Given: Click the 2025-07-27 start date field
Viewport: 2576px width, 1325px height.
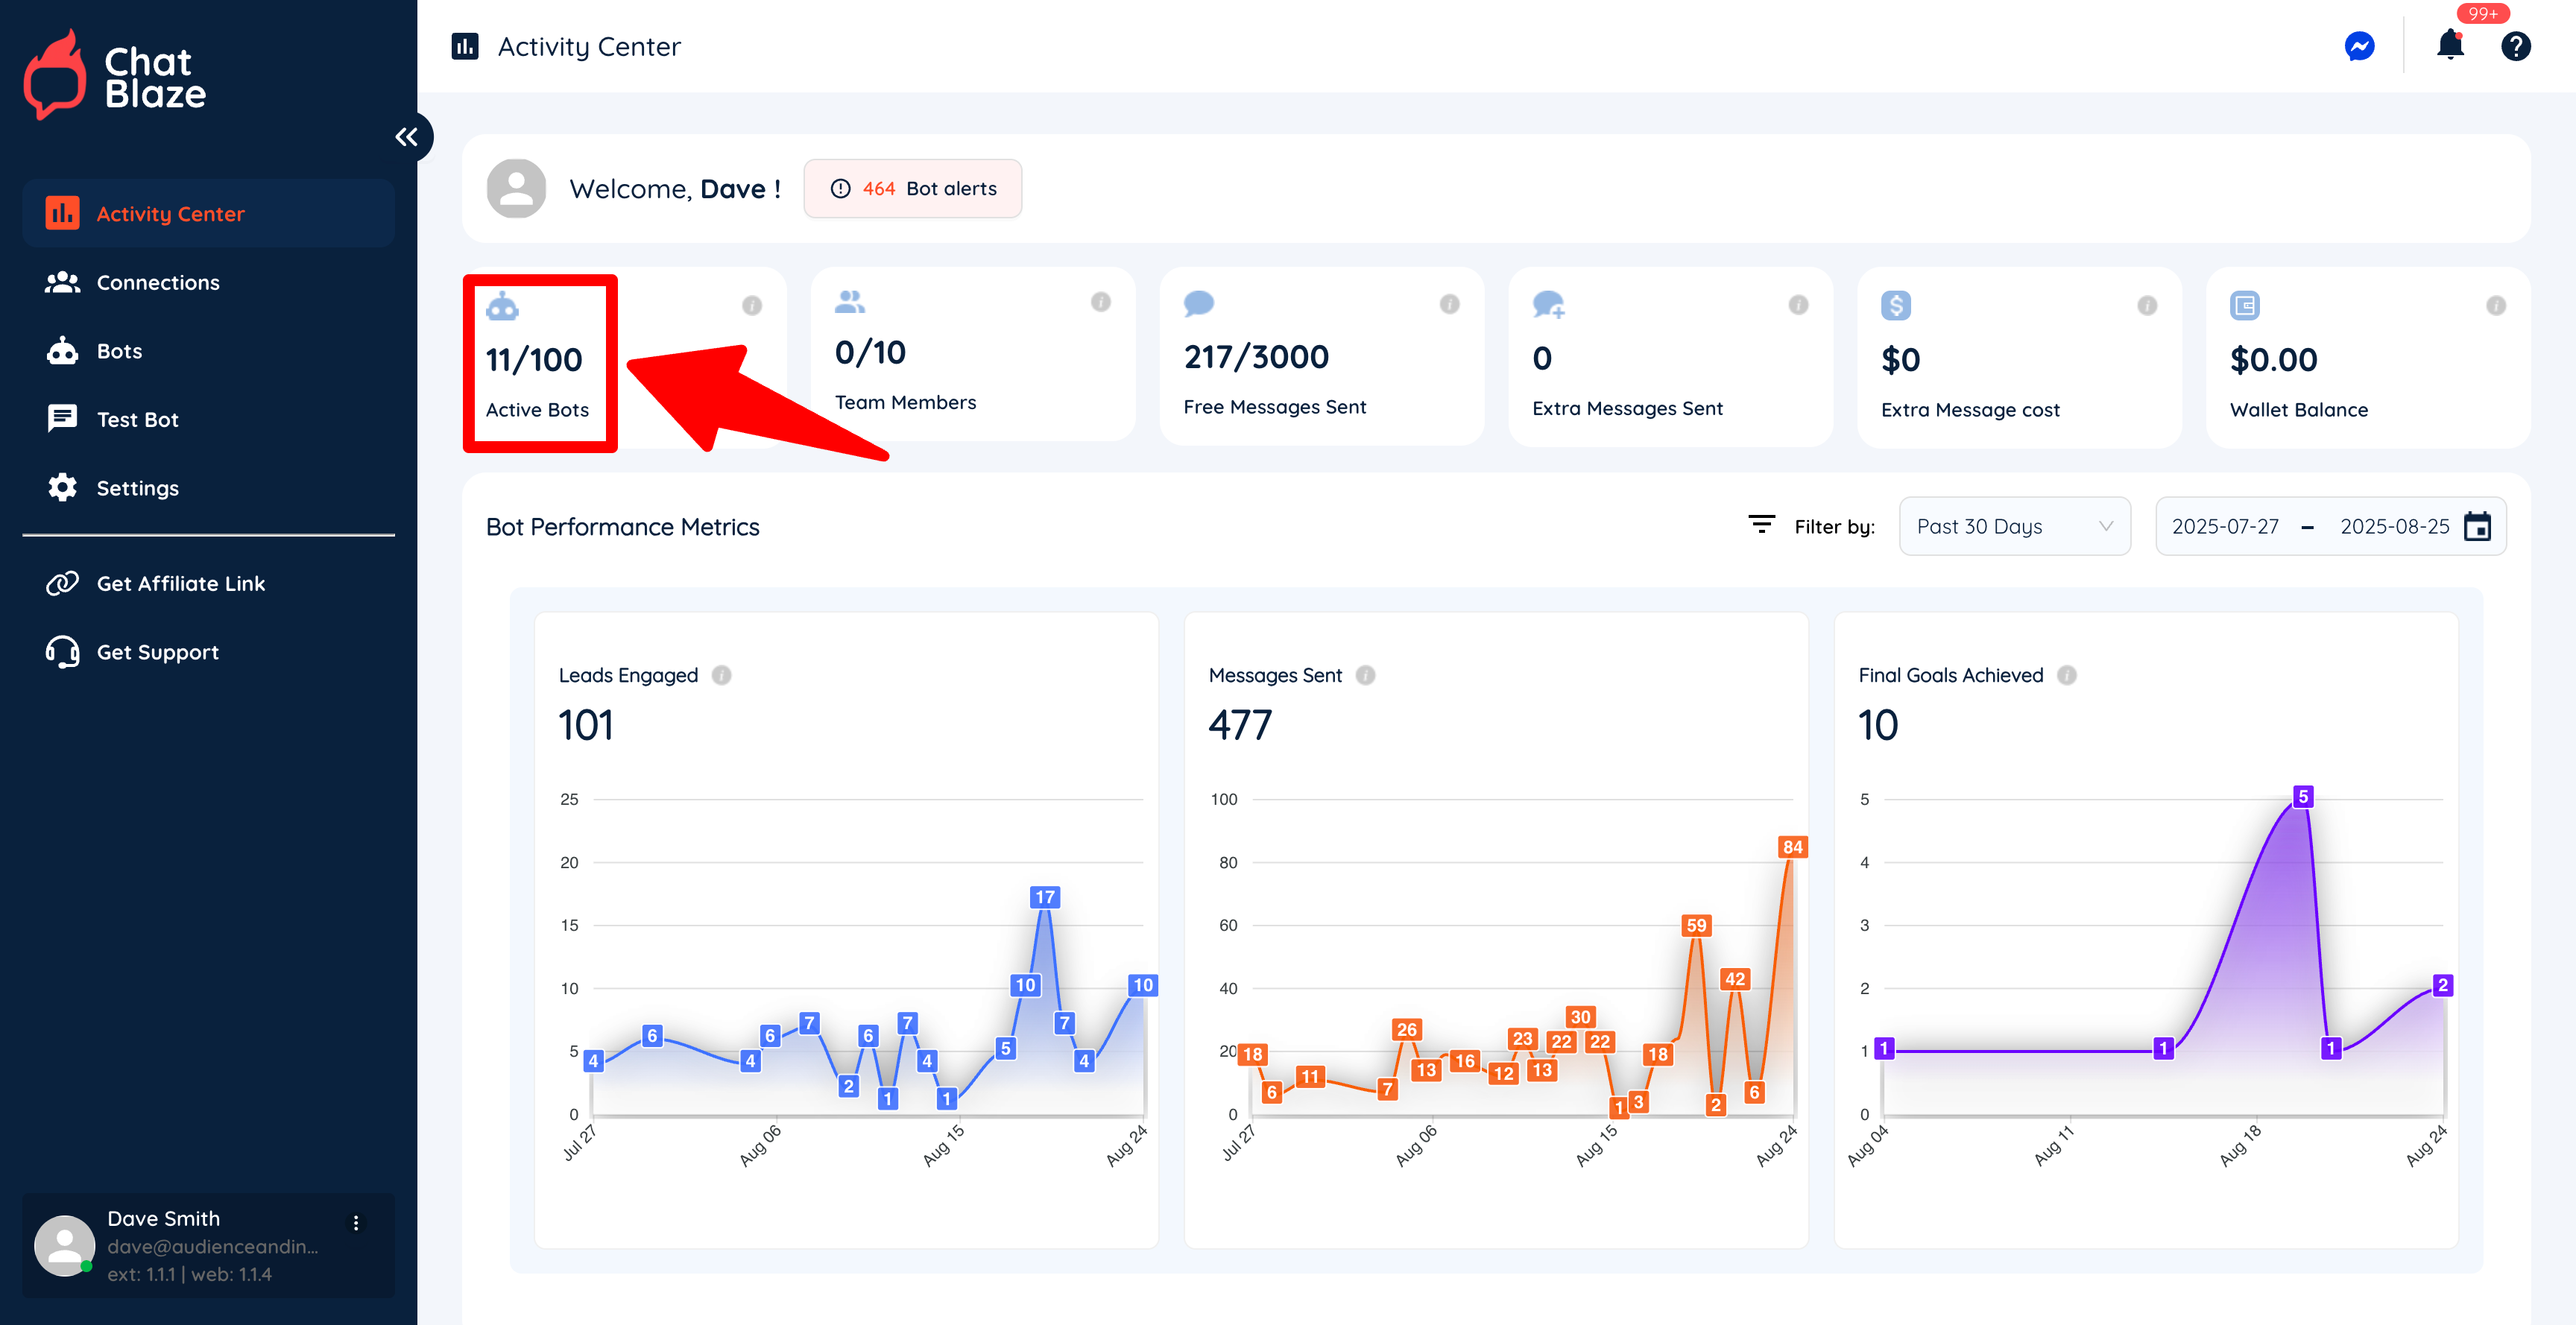Looking at the screenshot, I should (2224, 526).
